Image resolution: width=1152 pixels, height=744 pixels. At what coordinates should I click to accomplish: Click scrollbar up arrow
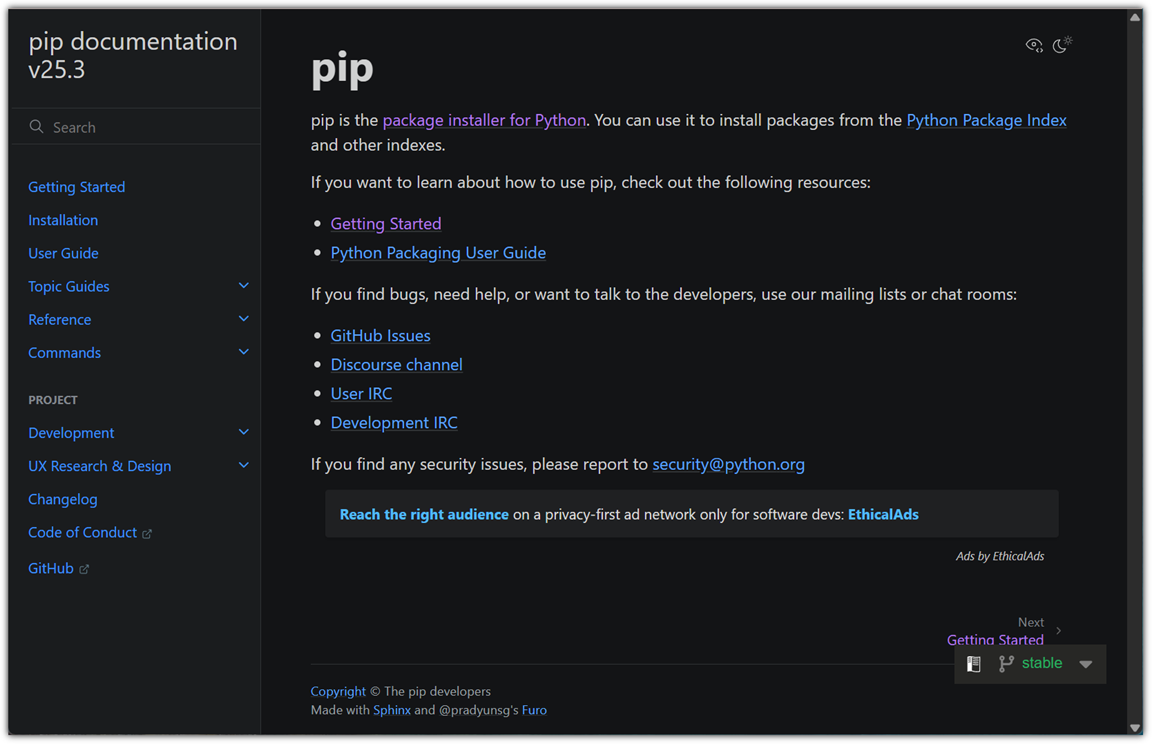point(1135,18)
